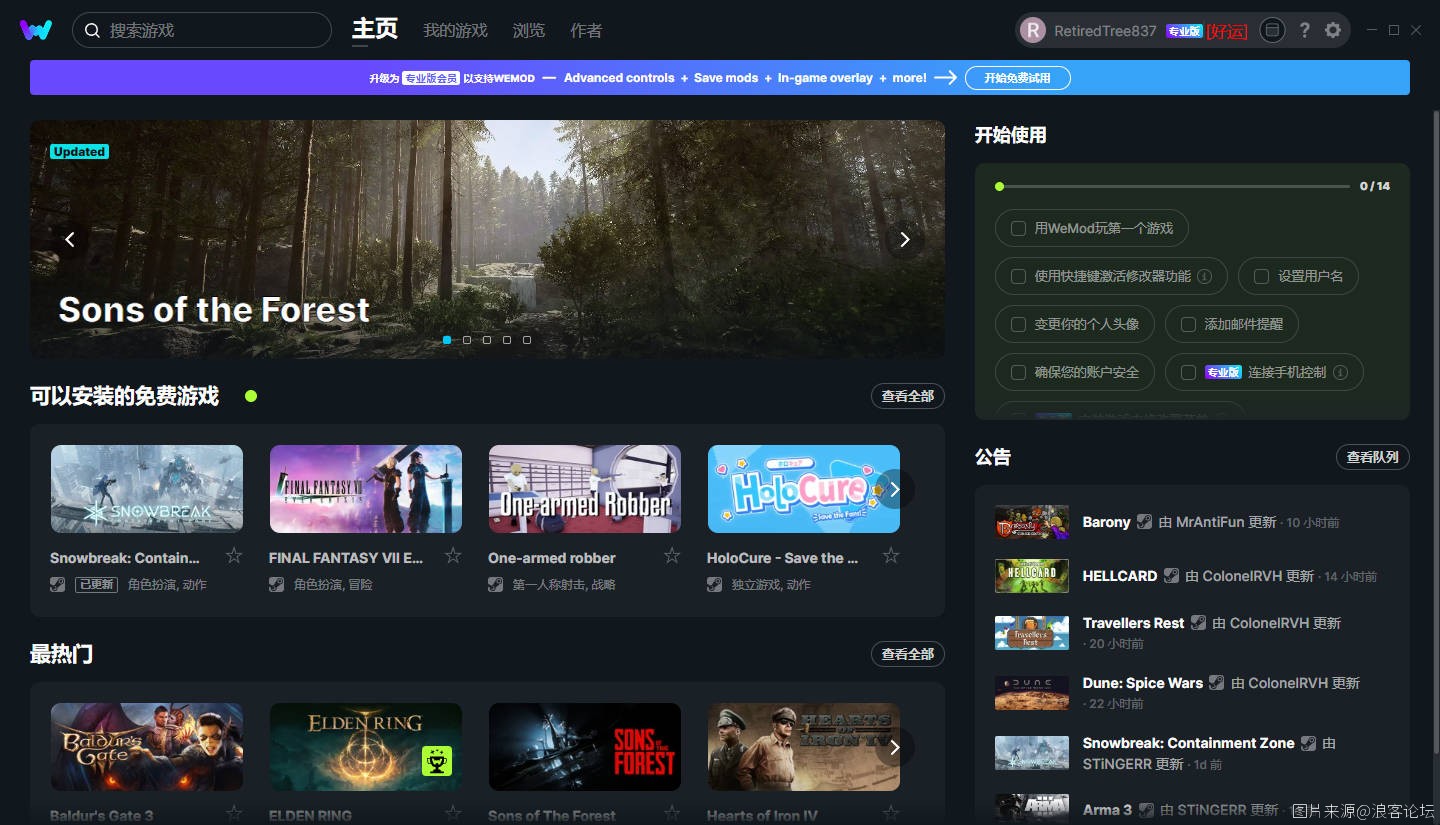1440x825 pixels.
Task: Open the Barony announcement entry
Action: tap(1192, 522)
